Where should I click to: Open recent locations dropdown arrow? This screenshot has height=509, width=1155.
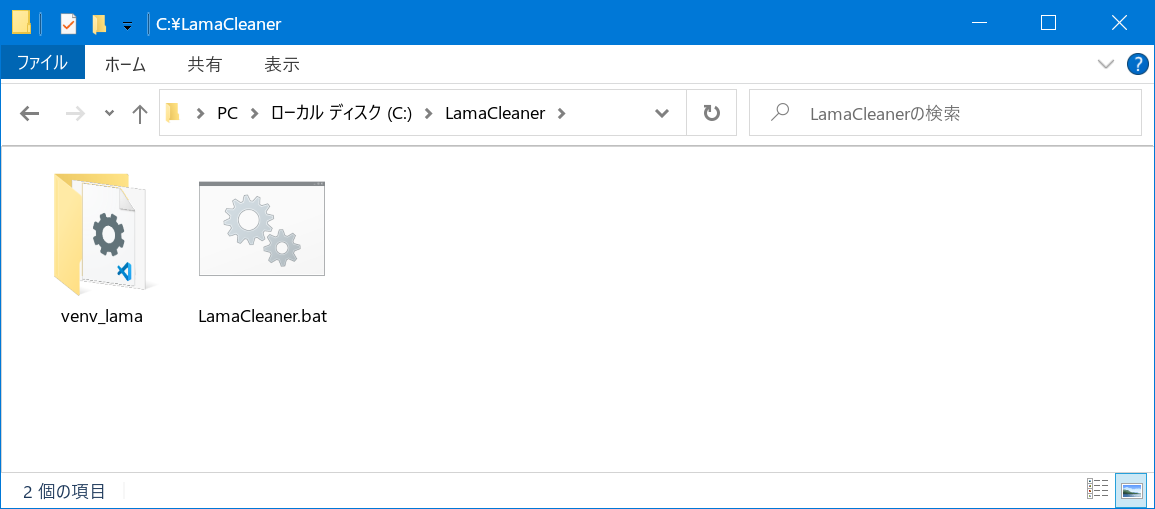[x=110, y=113]
